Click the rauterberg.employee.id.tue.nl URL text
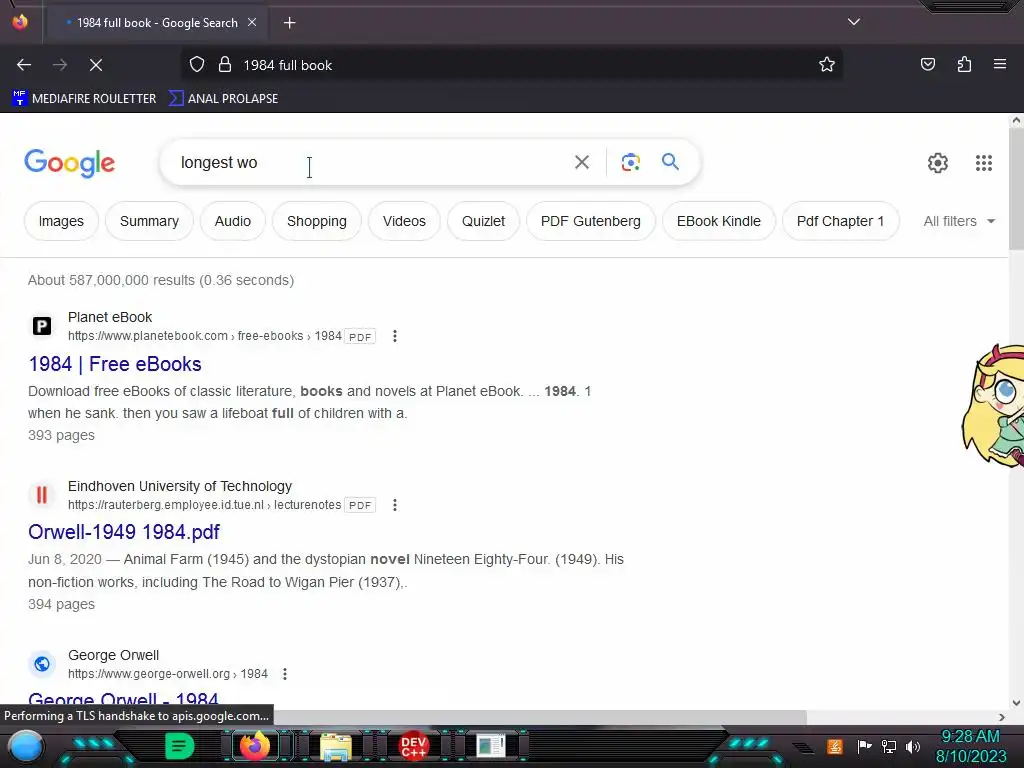1024x768 pixels. tap(204, 505)
